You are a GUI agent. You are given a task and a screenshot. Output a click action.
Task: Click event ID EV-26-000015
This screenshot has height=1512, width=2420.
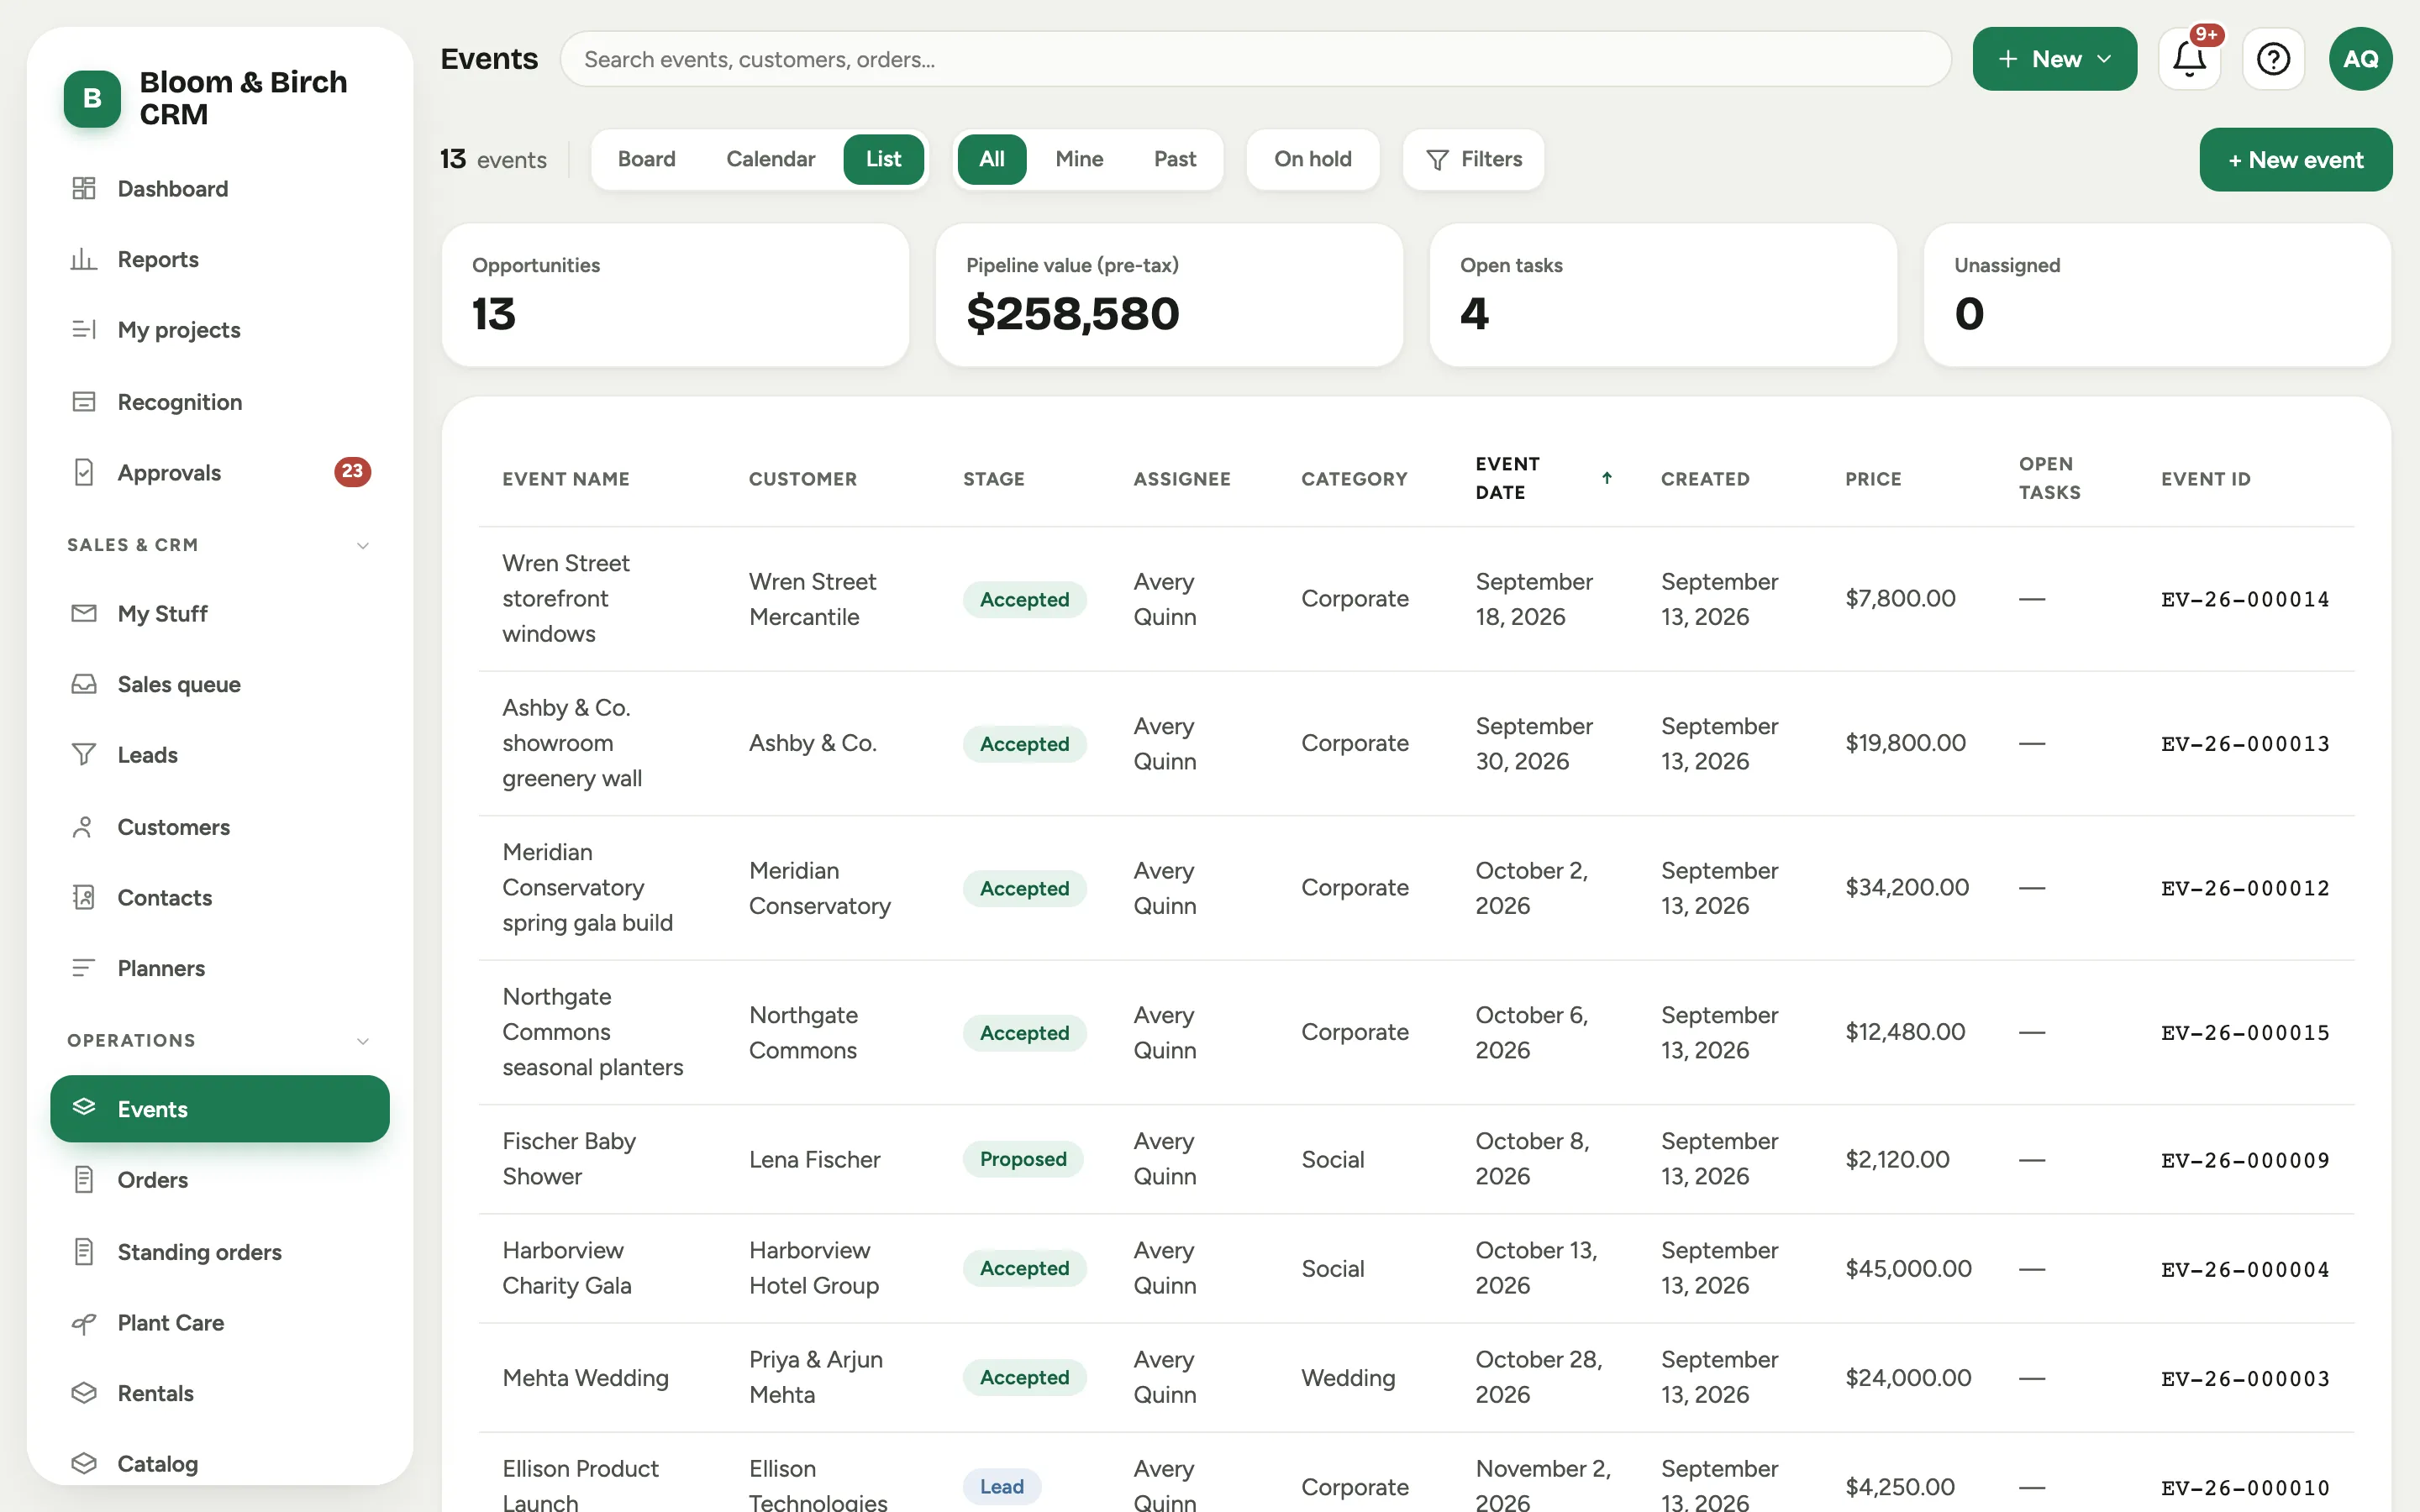(2245, 1032)
